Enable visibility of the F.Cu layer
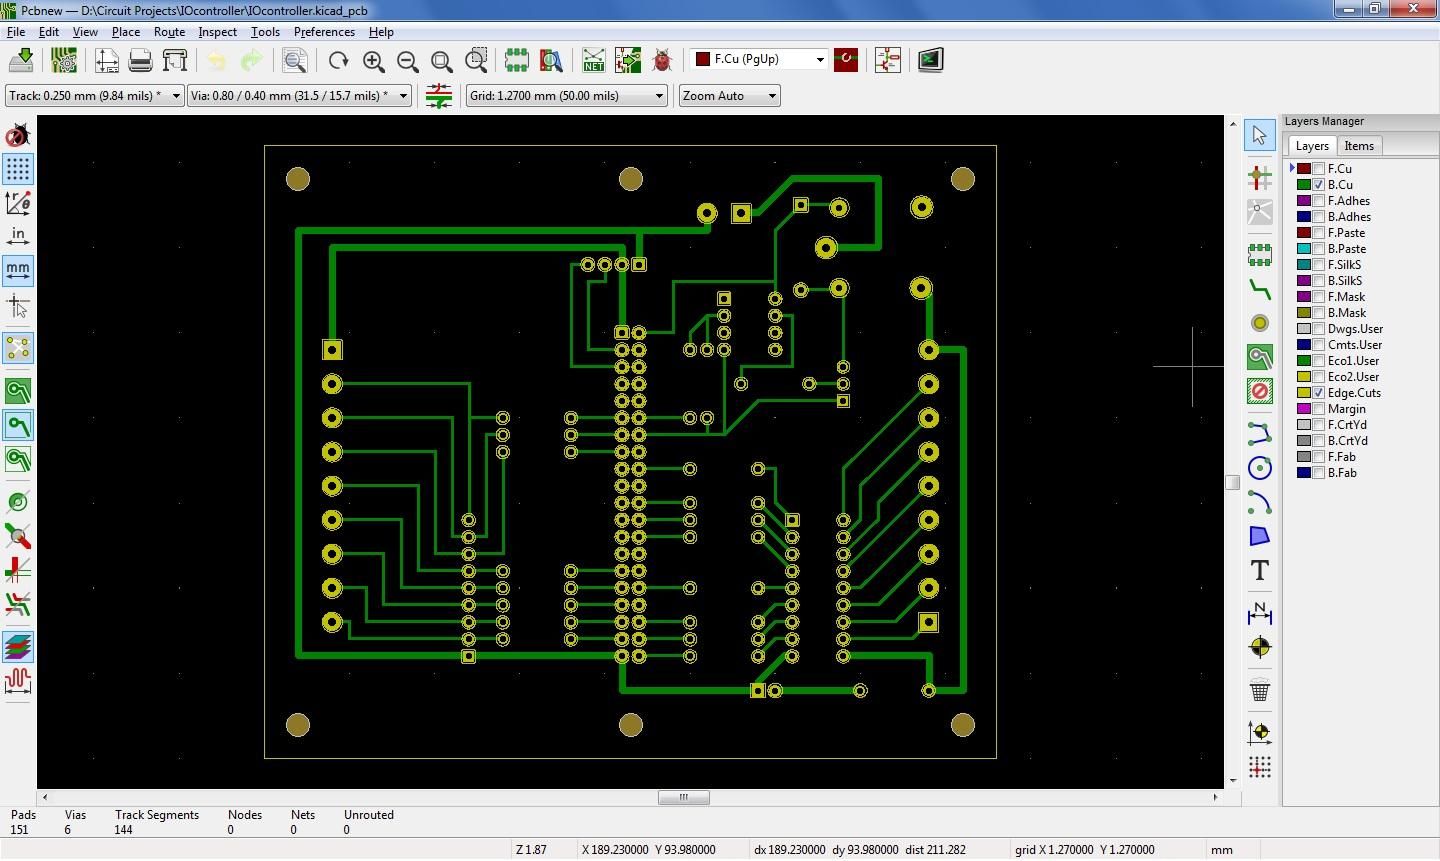Image resolution: width=1440 pixels, height=861 pixels. tap(1317, 168)
